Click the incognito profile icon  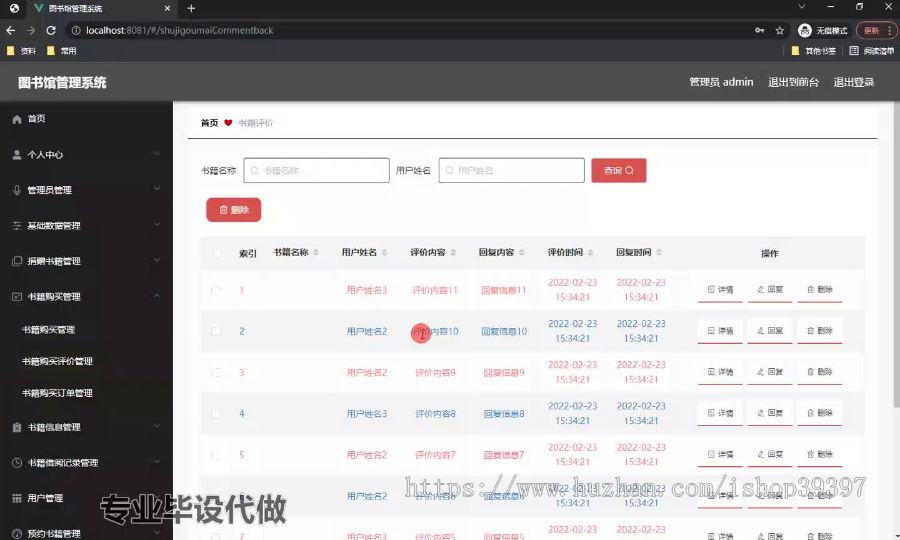pos(805,30)
